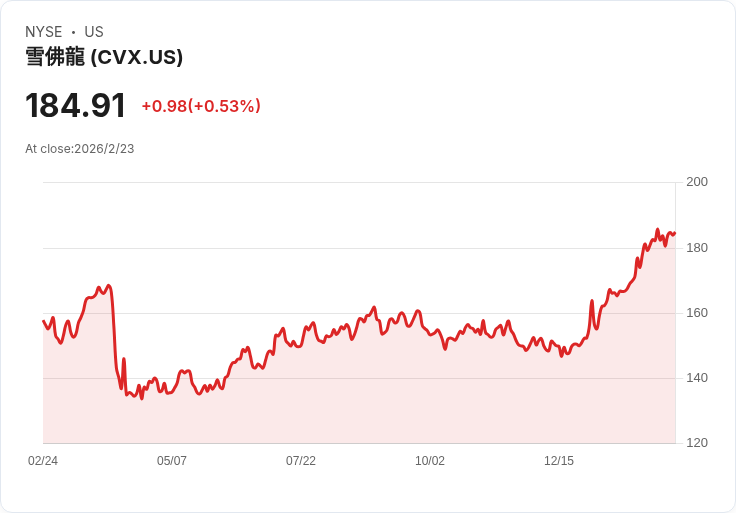736x513 pixels.
Task: Click the stock name 雪佛龍 (CVX.US)
Action: point(104,57)
